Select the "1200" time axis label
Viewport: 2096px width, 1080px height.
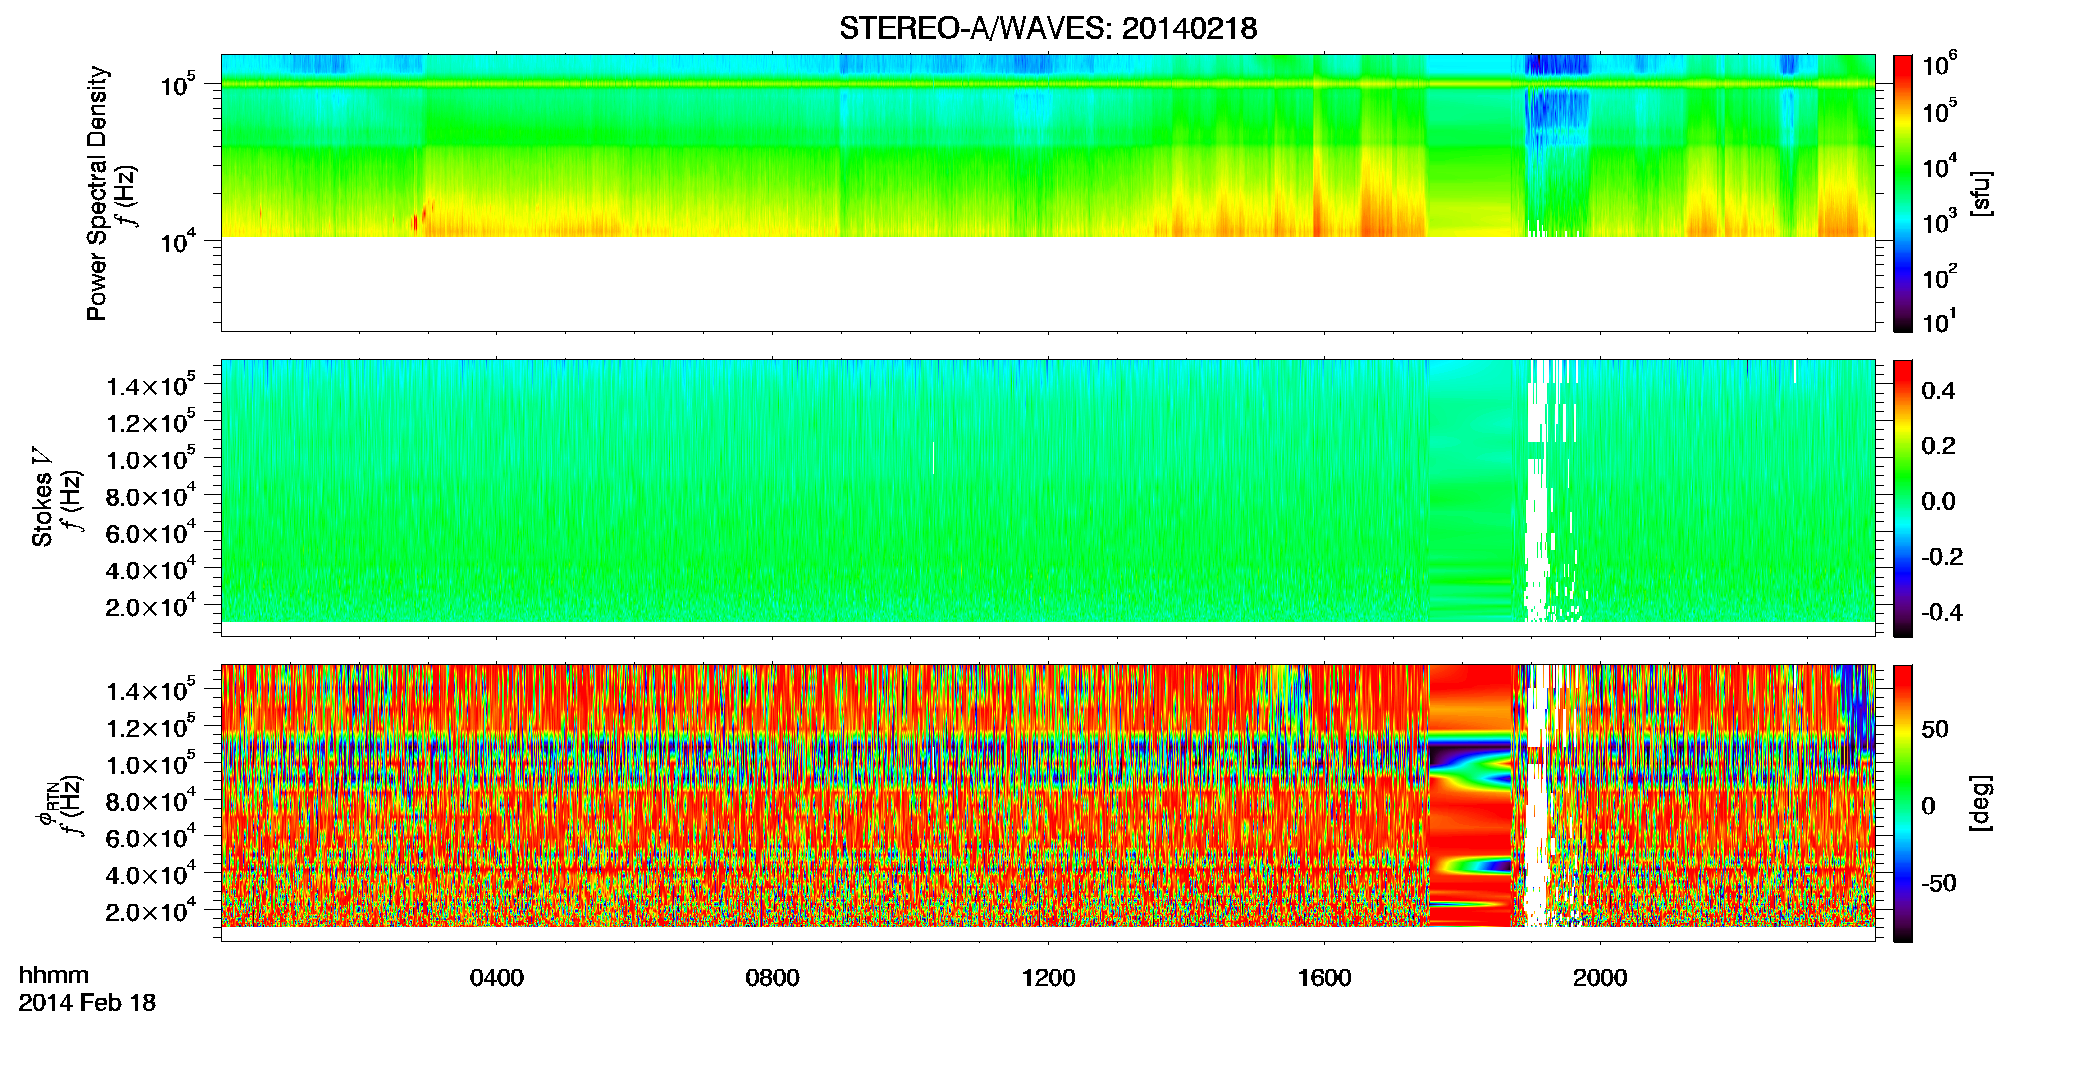point(1048,978)
